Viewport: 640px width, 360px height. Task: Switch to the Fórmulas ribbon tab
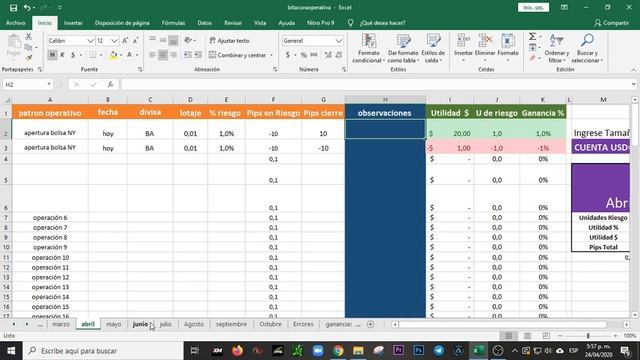[x=173, y=23]
